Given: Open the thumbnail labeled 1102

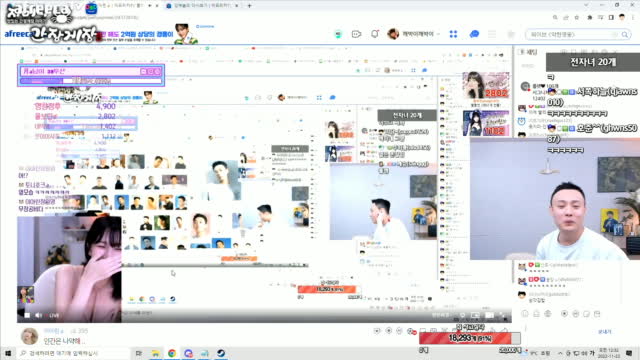Looking at the screenshot, I should 486,123.
